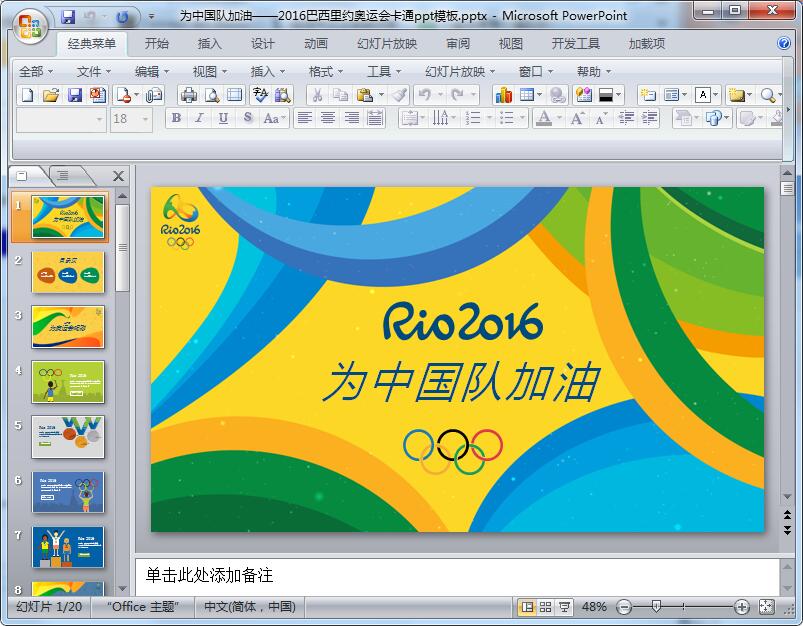
Task: Click the "Office 主题" status bar item
Action: [142, 607]
